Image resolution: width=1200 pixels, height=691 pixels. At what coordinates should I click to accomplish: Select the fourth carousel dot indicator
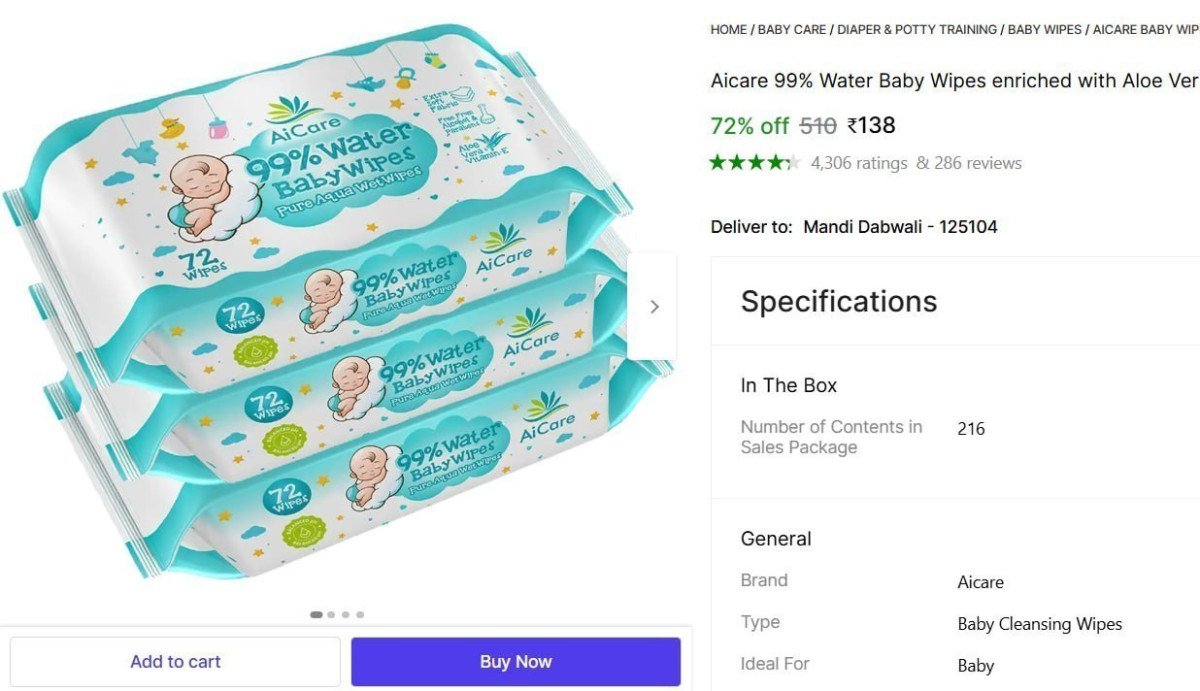tap(360, 615)
